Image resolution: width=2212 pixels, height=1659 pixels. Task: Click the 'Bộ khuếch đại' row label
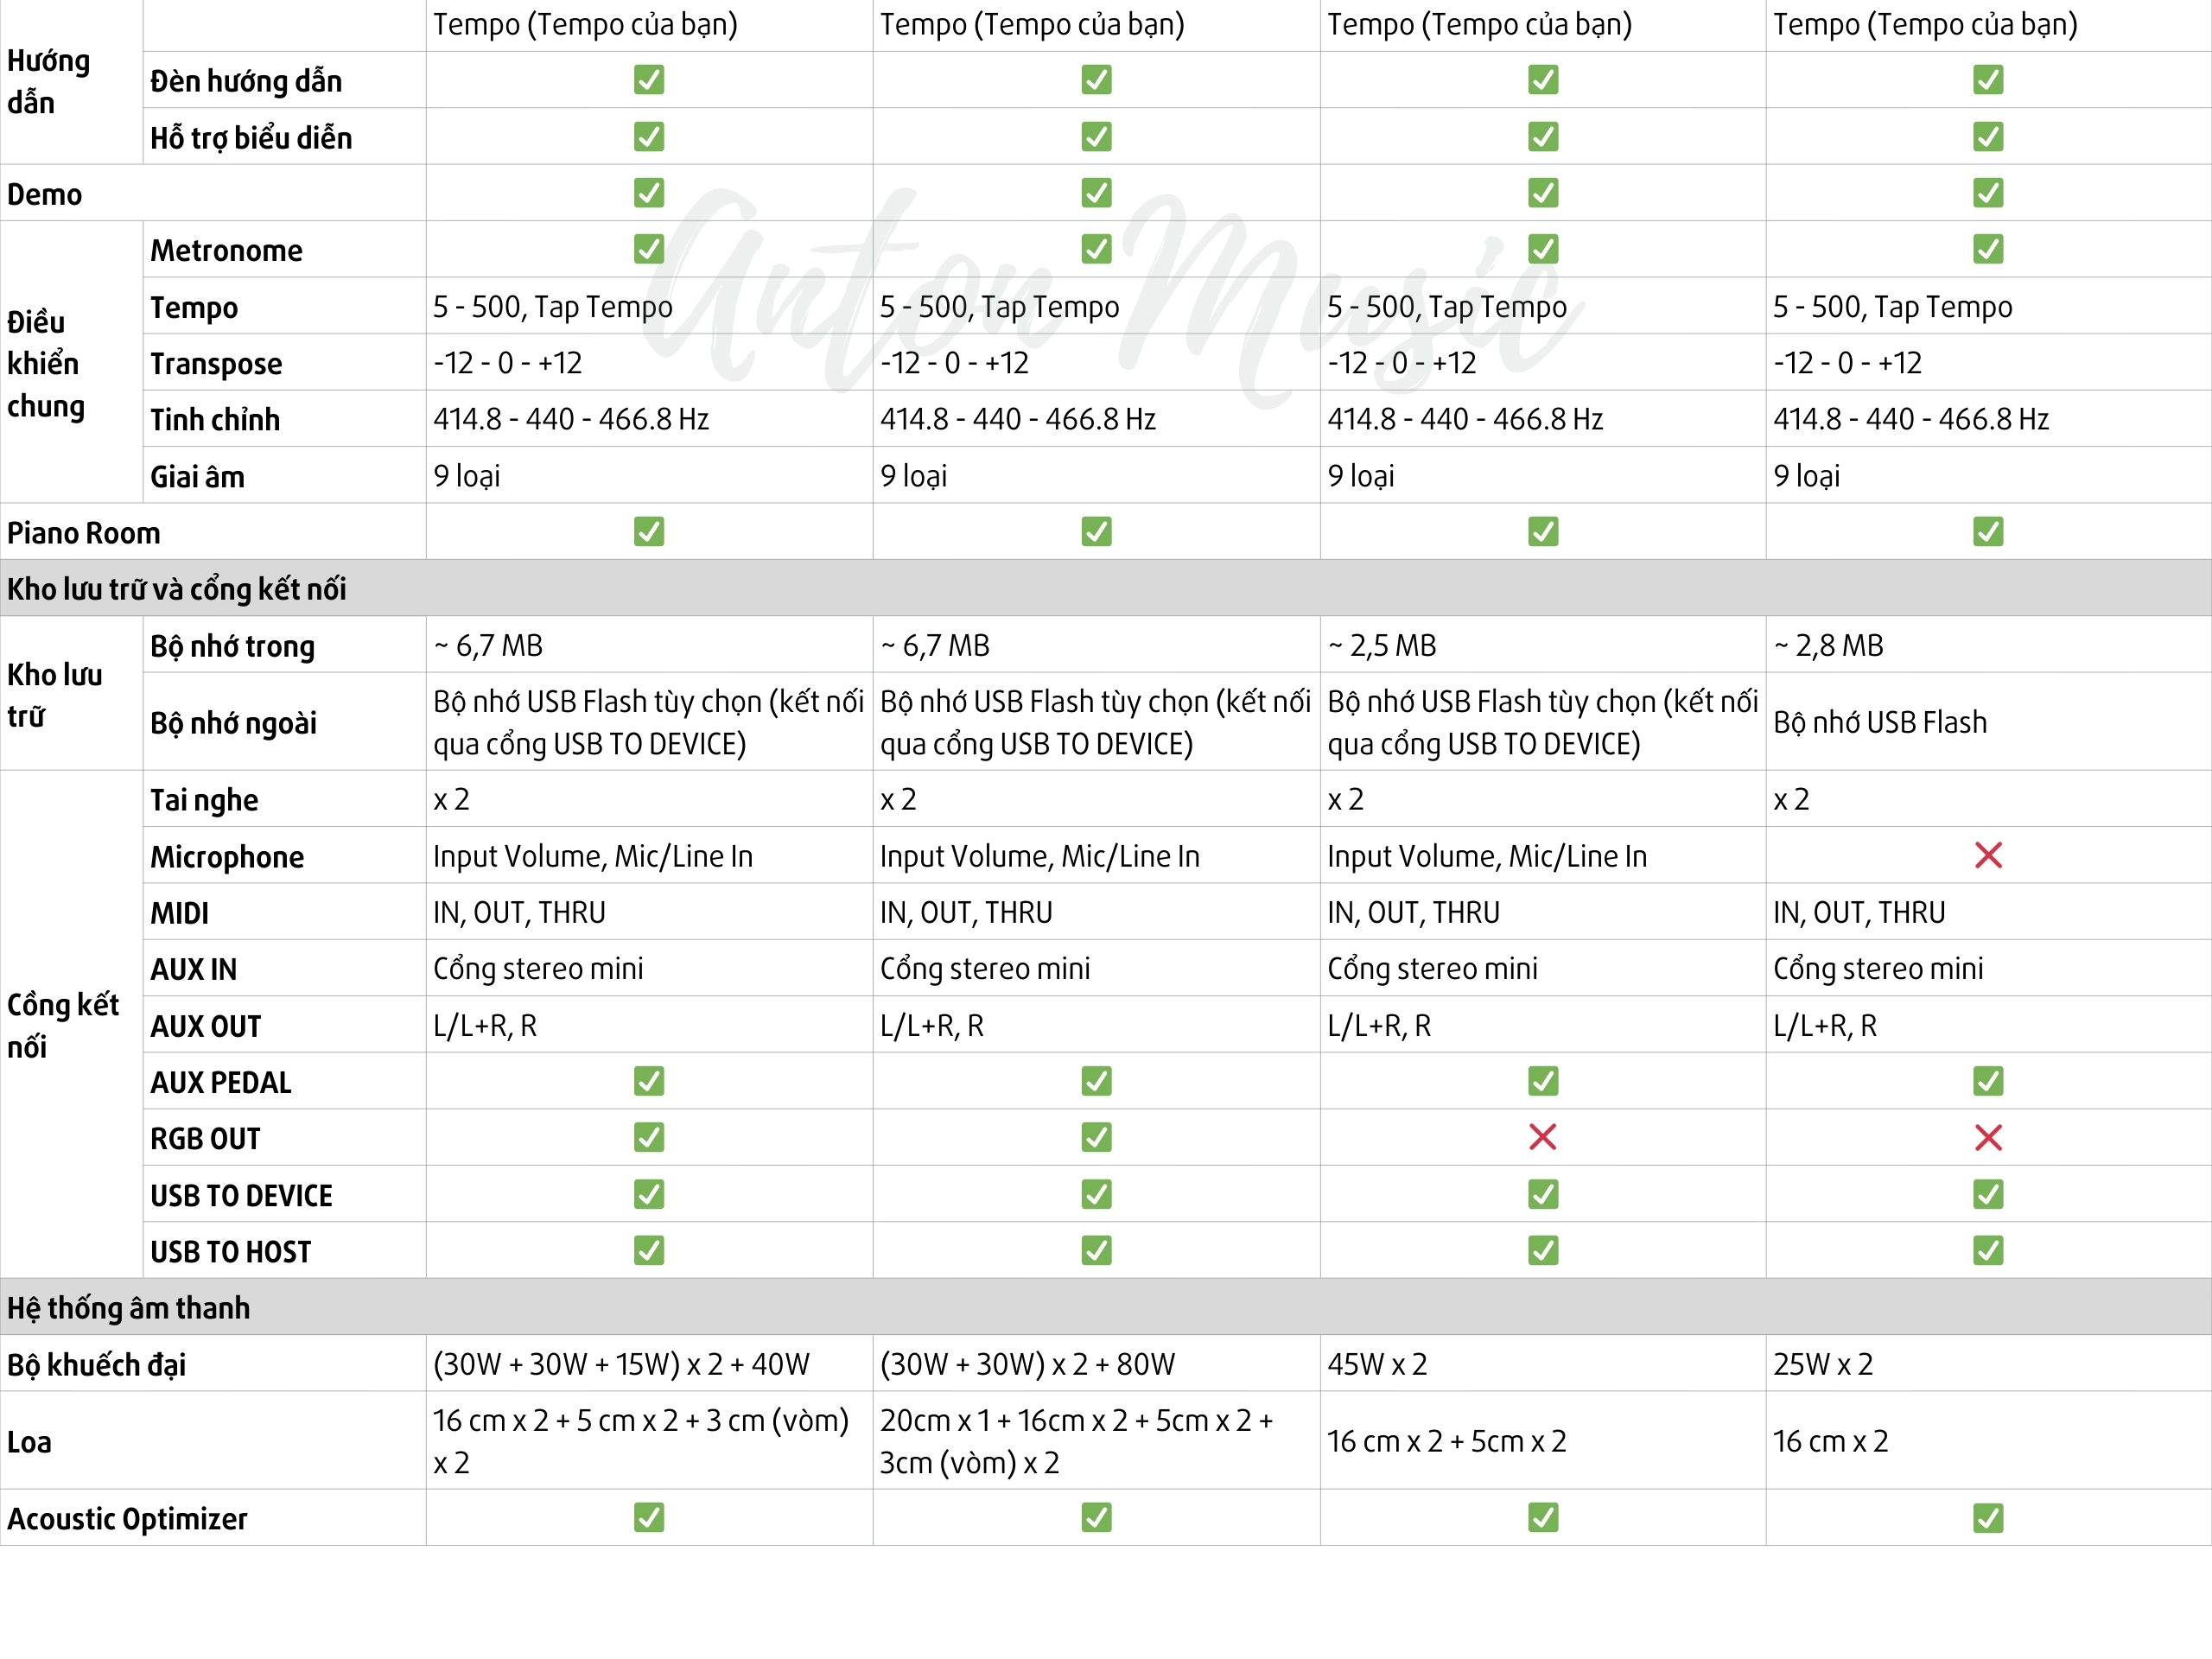point(97,1364)
